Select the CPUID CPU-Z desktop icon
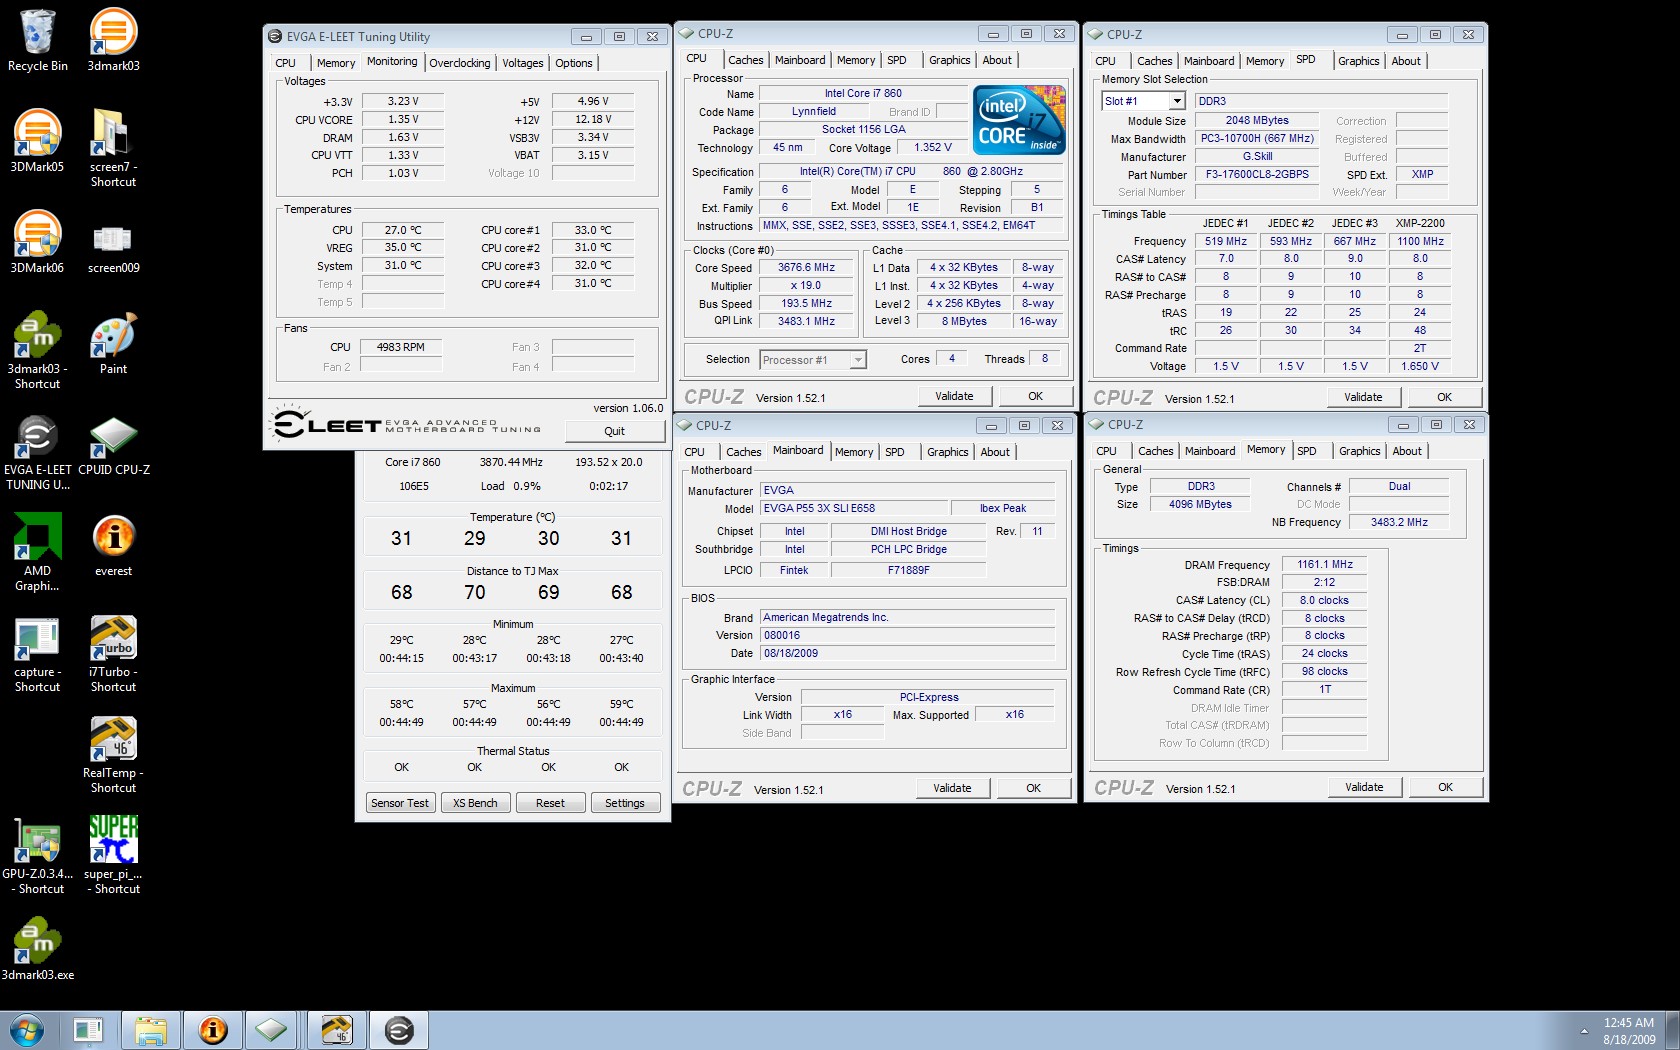 pyautogui.click(x=113, y=446)
